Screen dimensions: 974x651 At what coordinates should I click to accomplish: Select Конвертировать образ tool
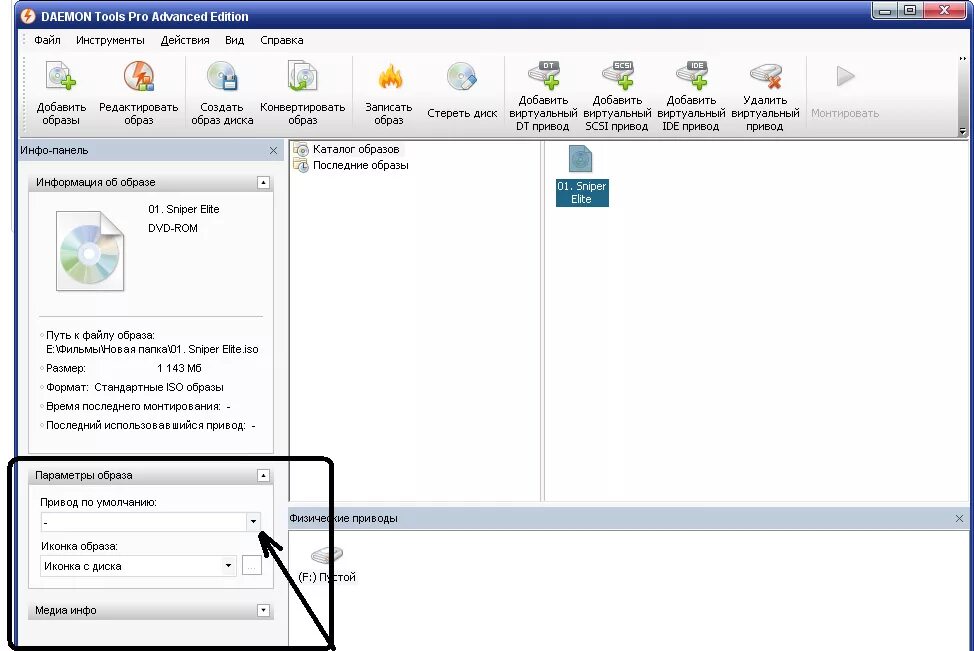303,76
